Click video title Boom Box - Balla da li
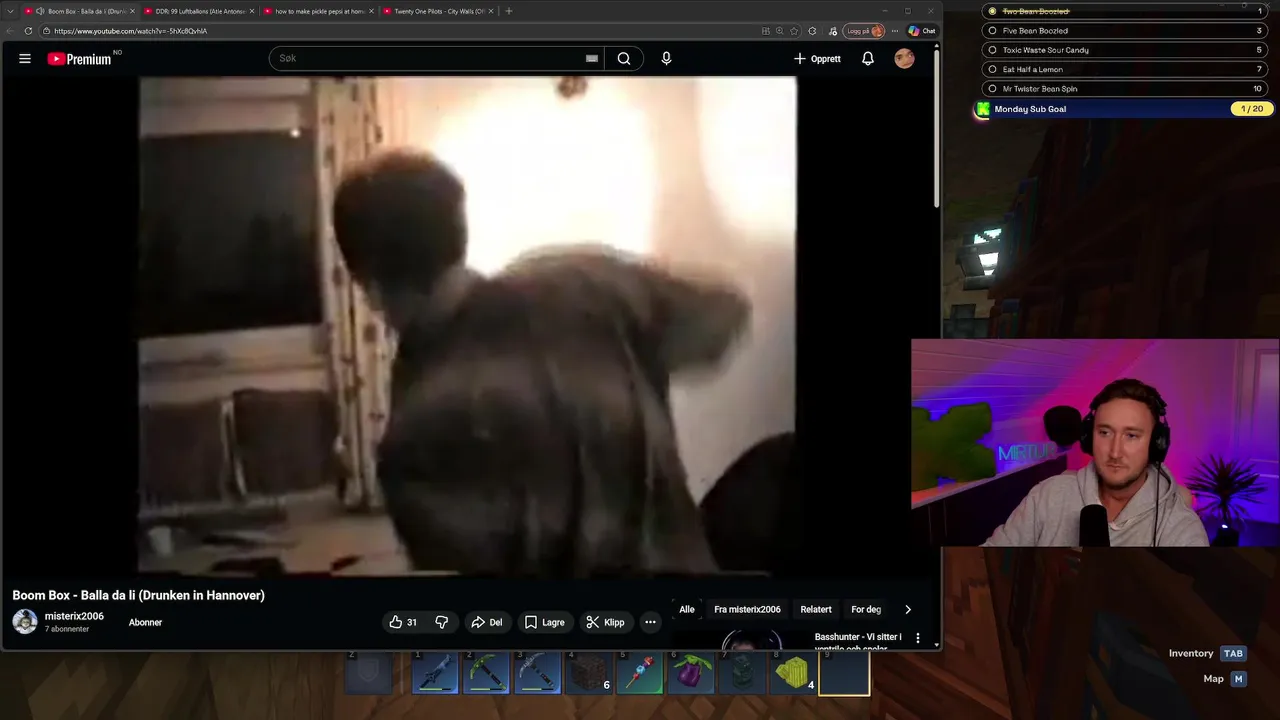The width and height of the screenshot is (1280, 720). click(x=139, y=595)
